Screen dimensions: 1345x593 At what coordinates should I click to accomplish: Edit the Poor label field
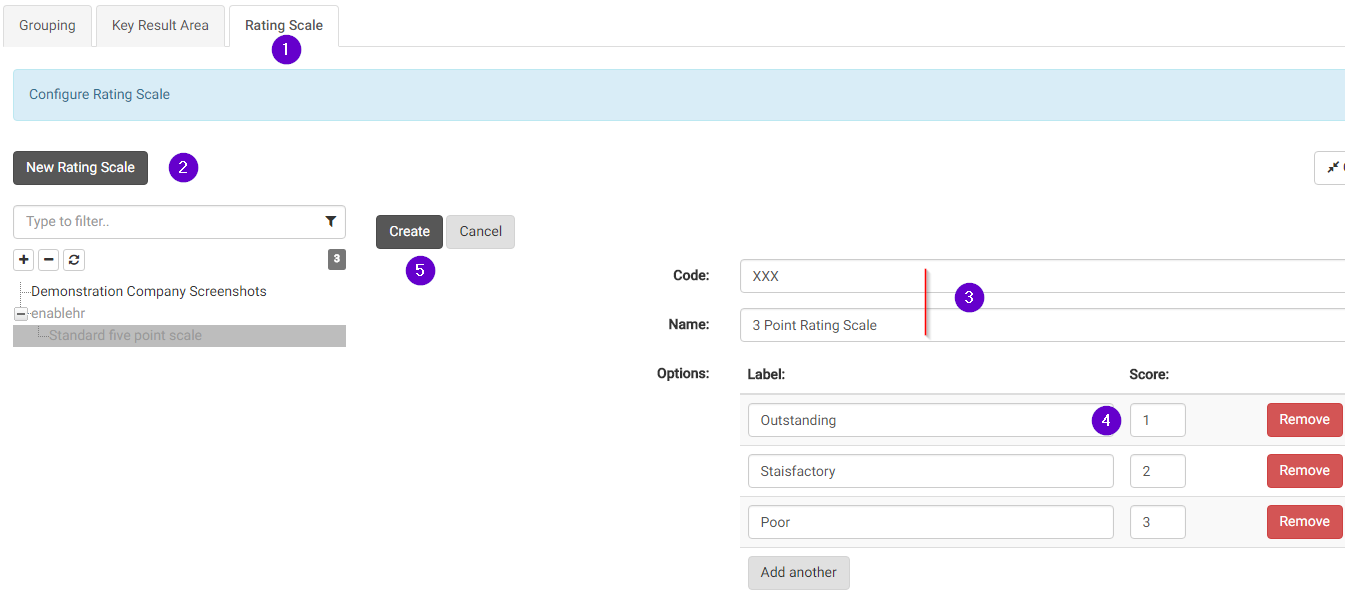click(x=930, y=522)
